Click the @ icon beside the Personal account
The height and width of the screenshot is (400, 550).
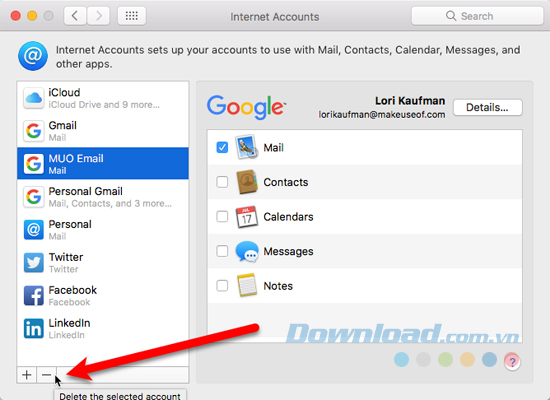pos(34,230)
